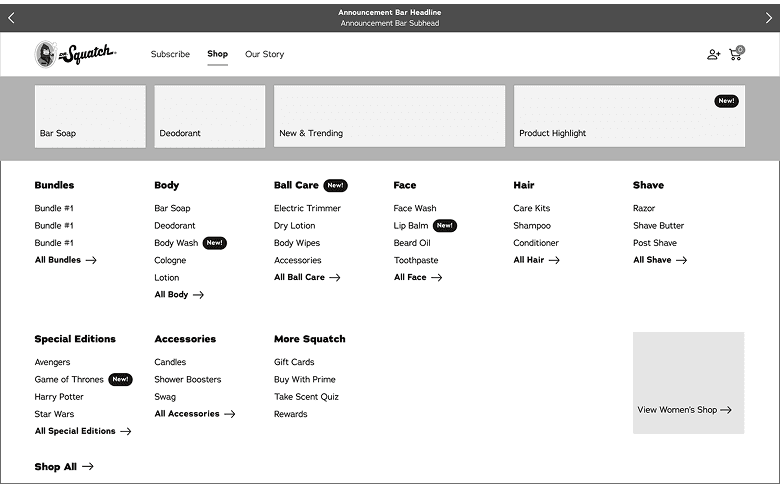Open Dry Lotion link
The width and height of the screenshot is (780, 488).
(294, 225)
